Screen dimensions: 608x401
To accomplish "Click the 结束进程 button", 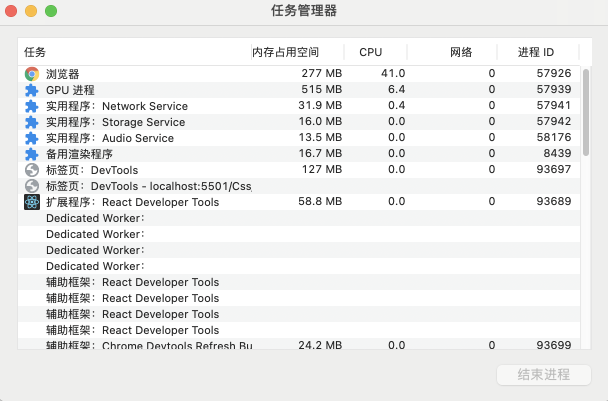I will click(544, 375).
